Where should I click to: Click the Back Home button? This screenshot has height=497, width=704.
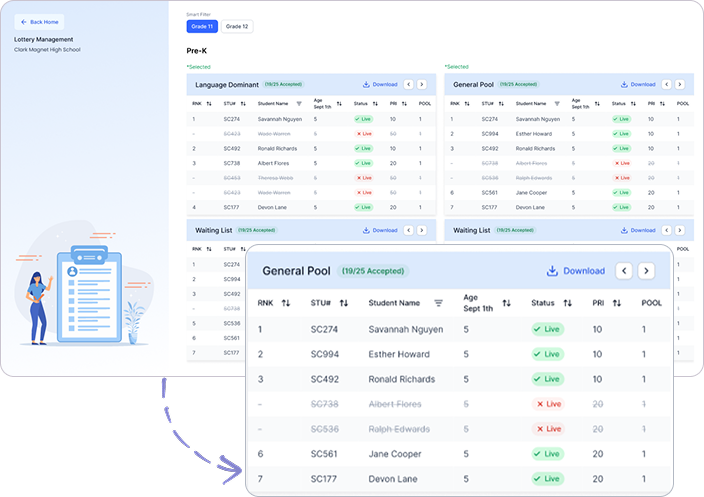tap(40, 21)
